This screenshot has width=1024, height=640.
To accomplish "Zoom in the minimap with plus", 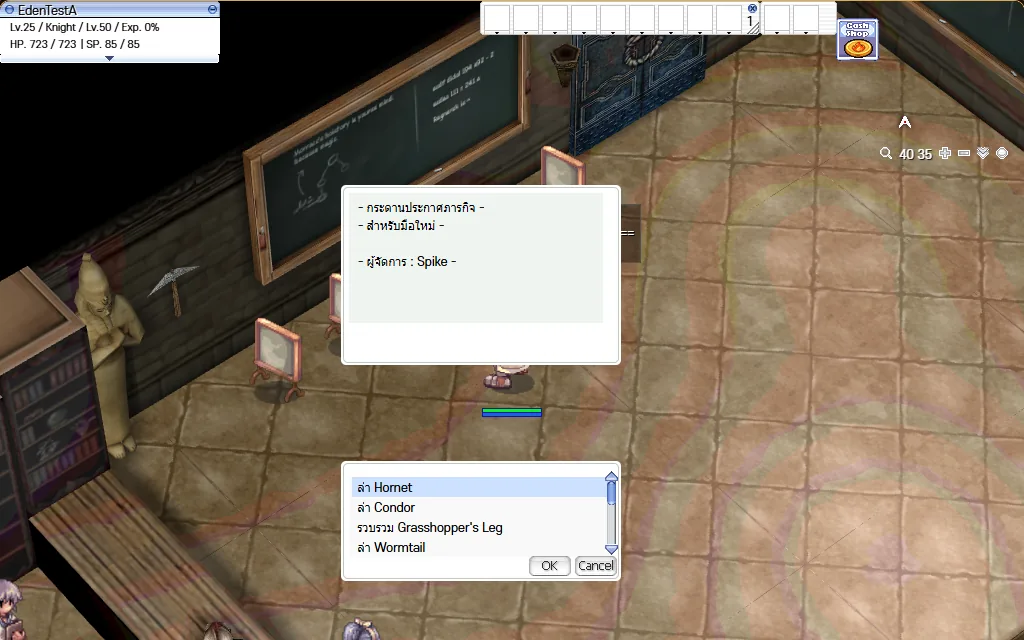I will pos(944,153).
